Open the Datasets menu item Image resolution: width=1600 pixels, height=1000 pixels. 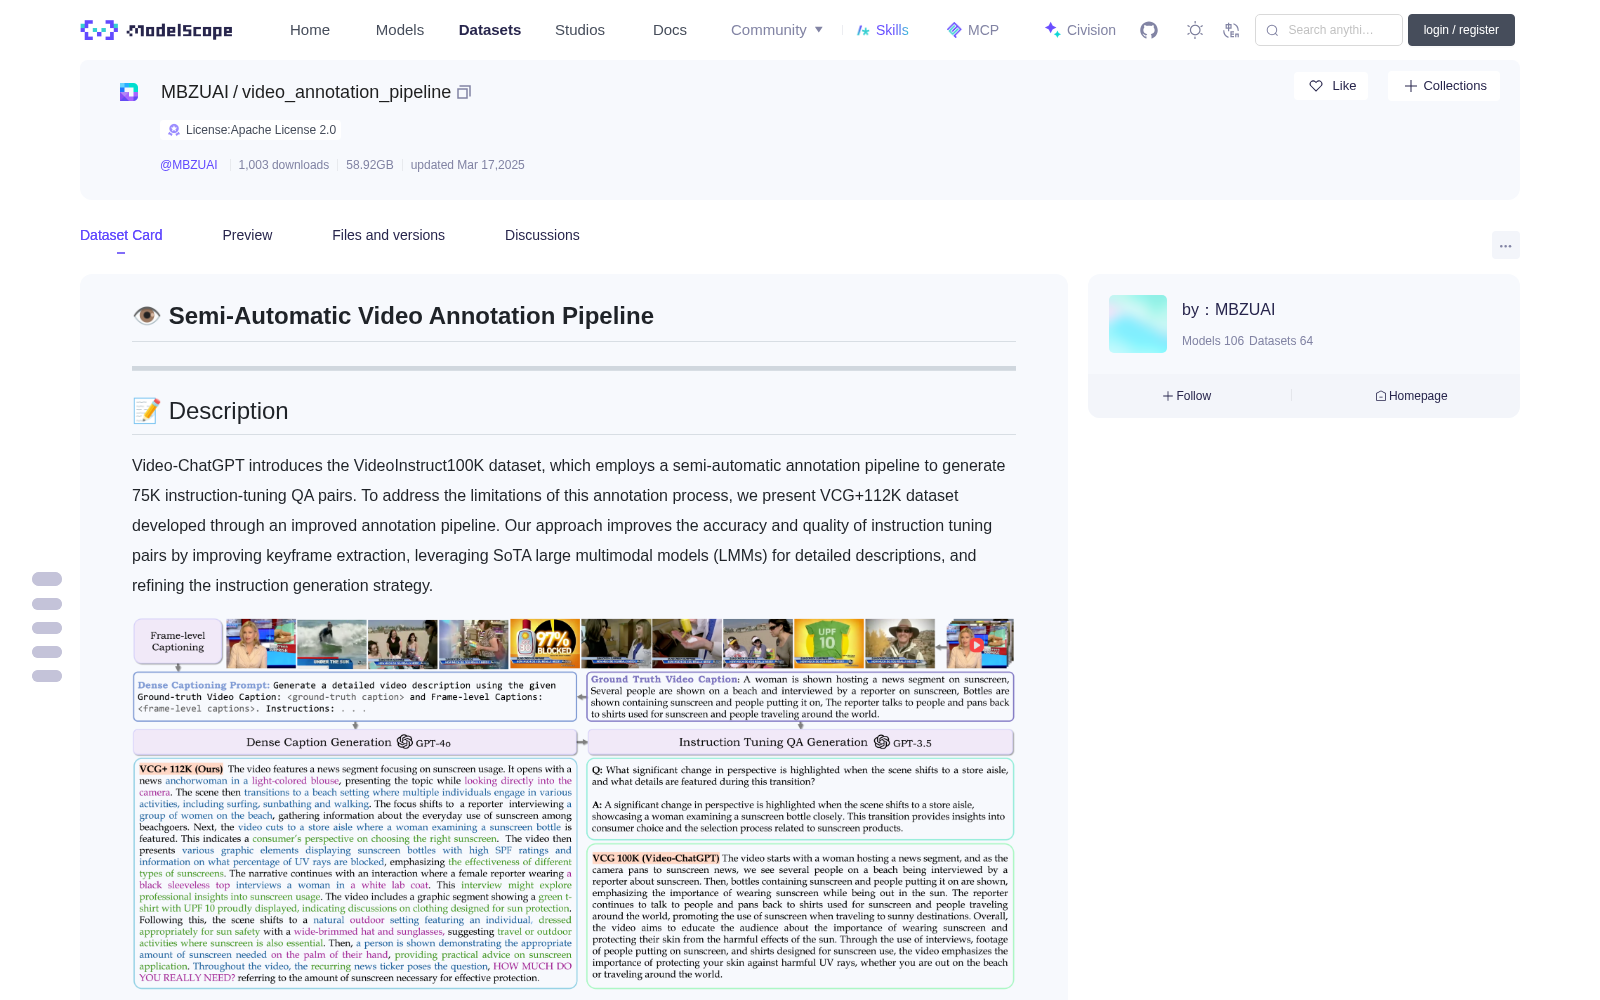point(490,30)
